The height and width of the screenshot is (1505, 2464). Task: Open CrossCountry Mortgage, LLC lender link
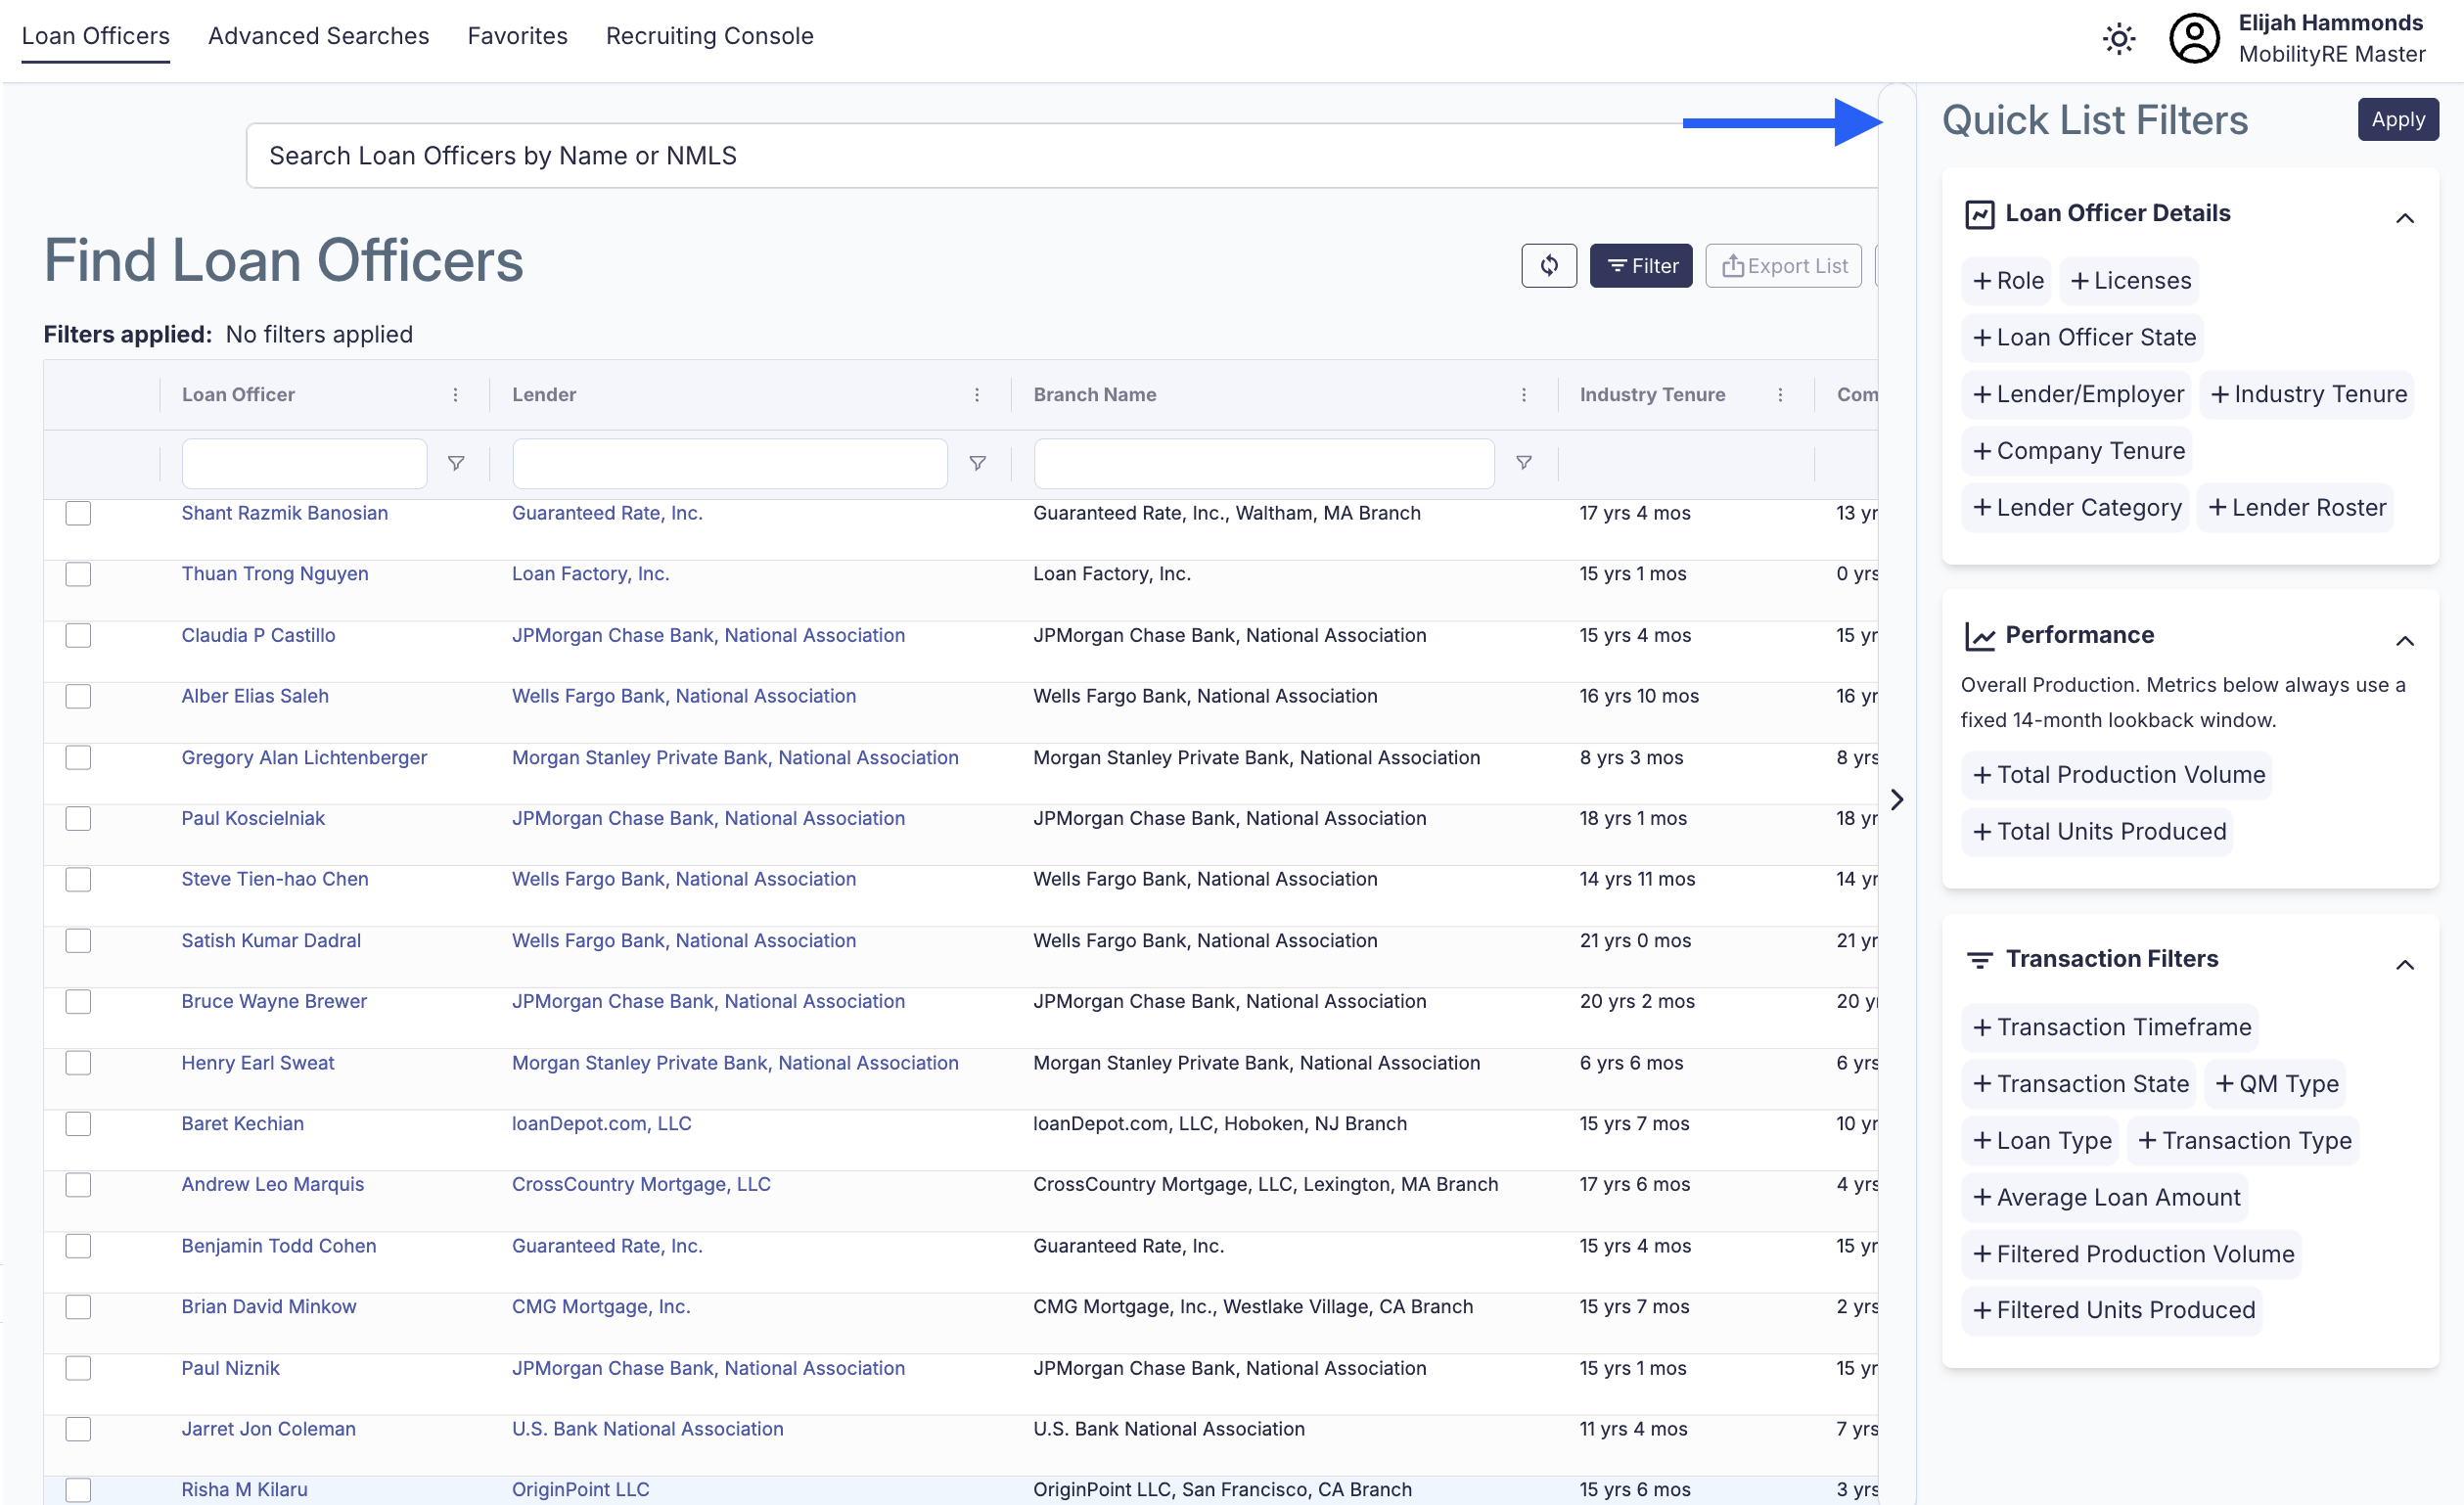(x=641, y=1185)
